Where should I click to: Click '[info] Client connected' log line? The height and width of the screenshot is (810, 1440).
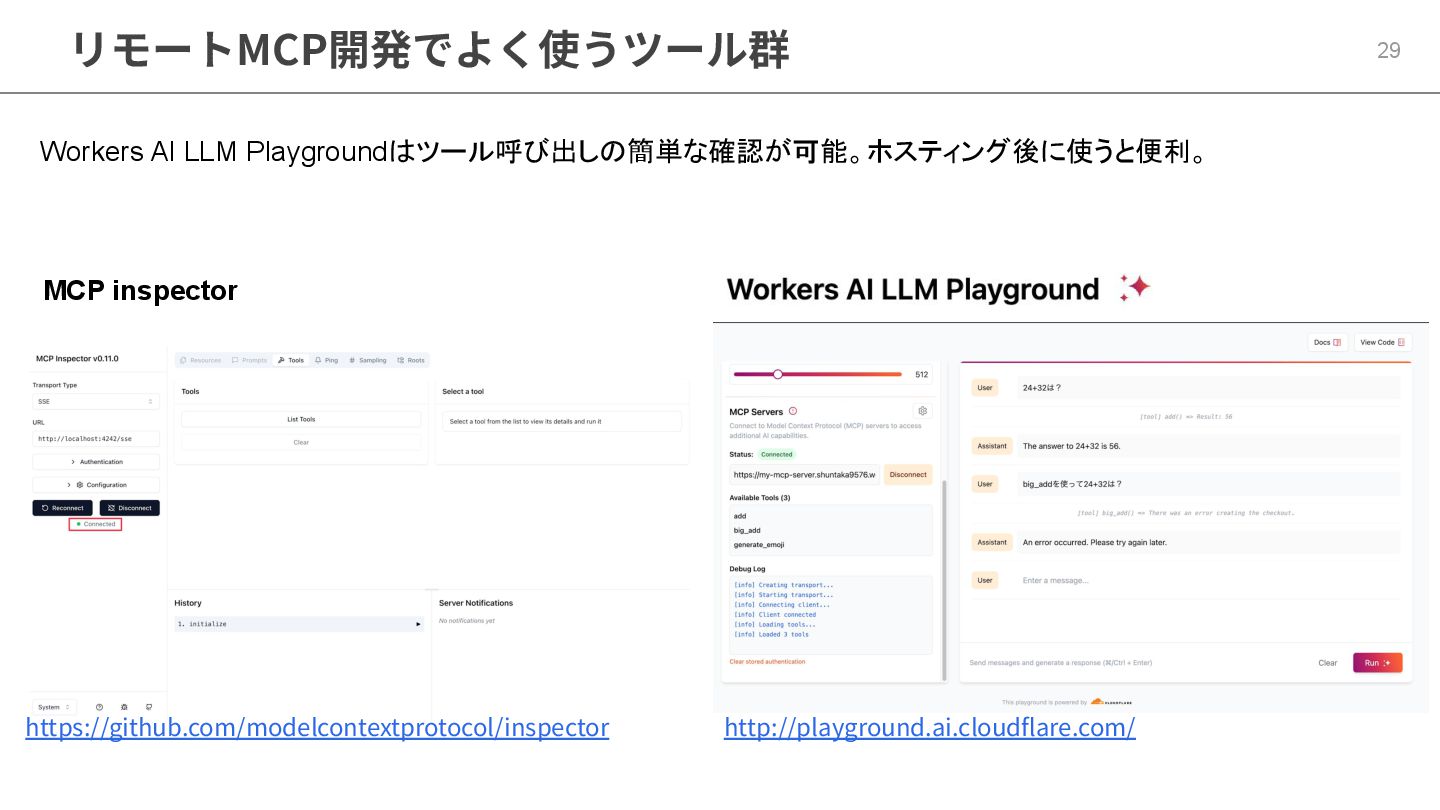[x=775, y=614]
